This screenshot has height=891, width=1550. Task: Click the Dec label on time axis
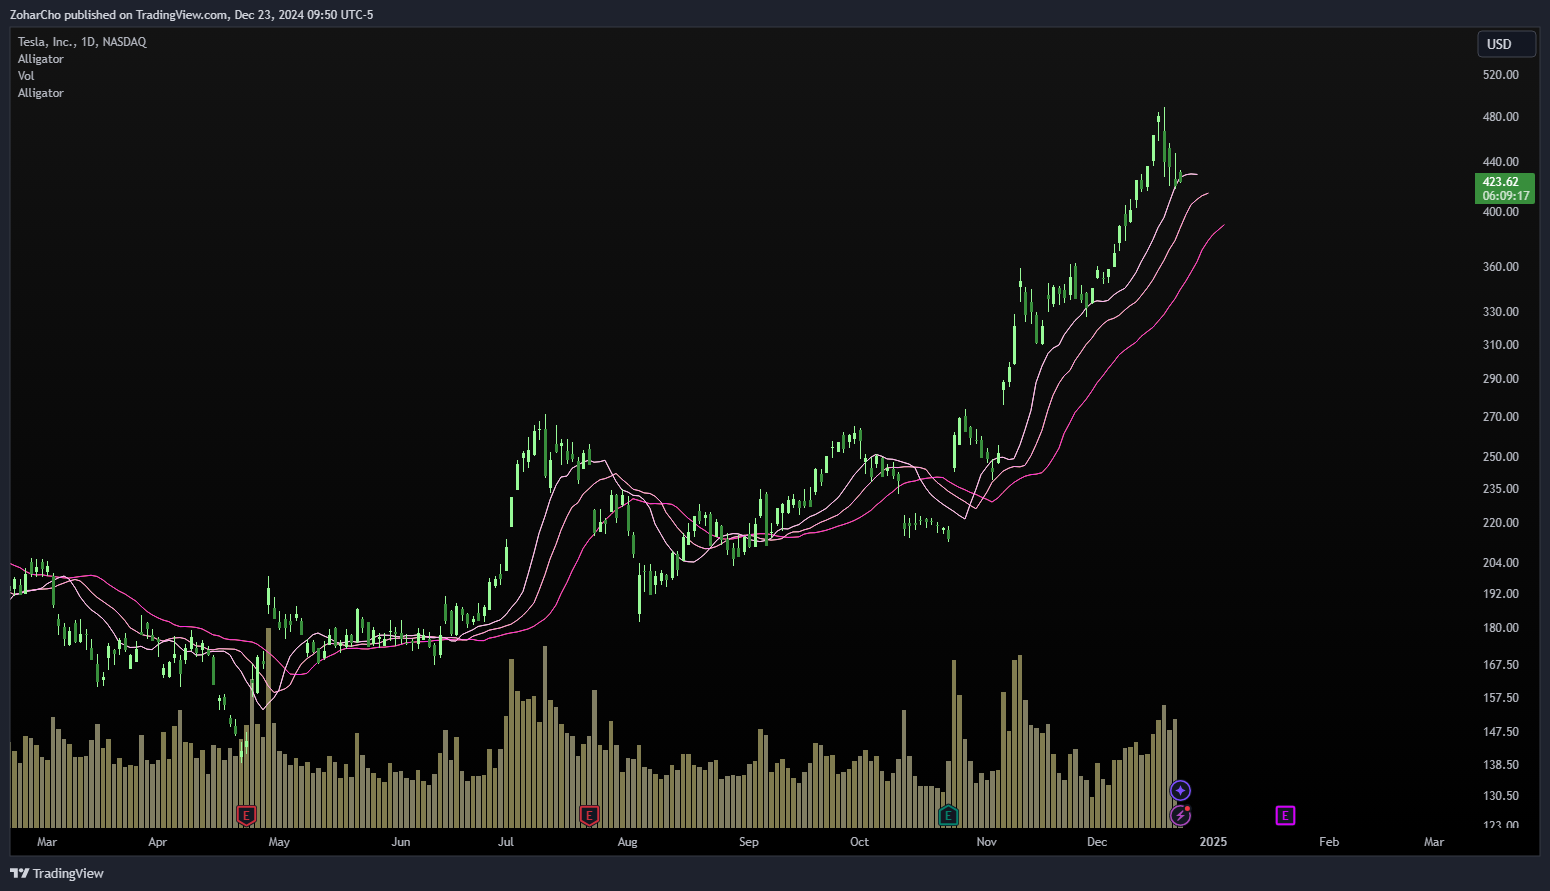point(1097,842)
